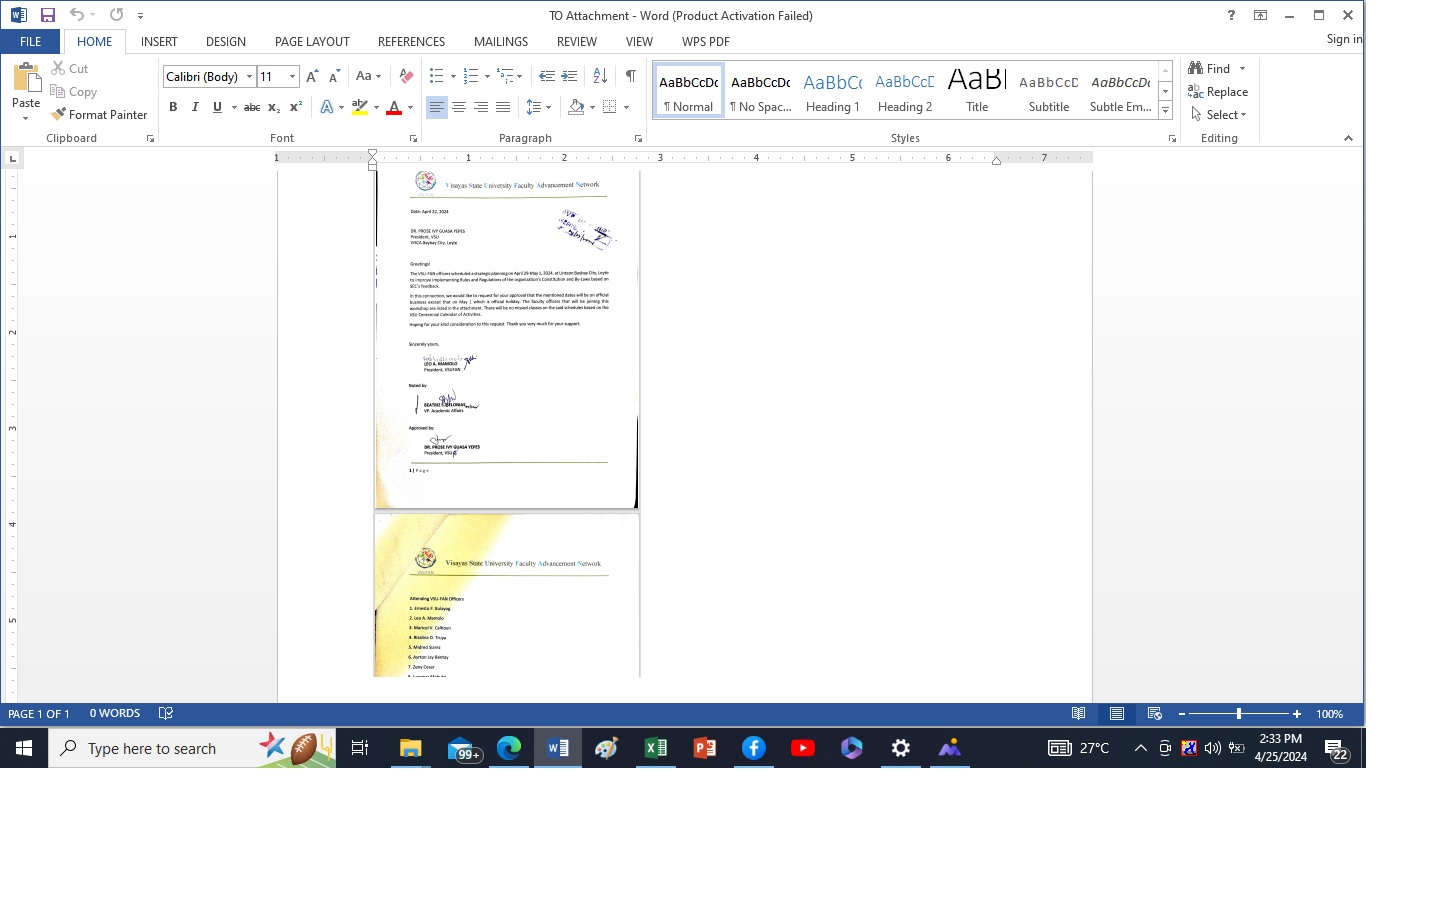Click the Save icon in quick access toolbar
1436x906 pixels.
pos(47,15)
